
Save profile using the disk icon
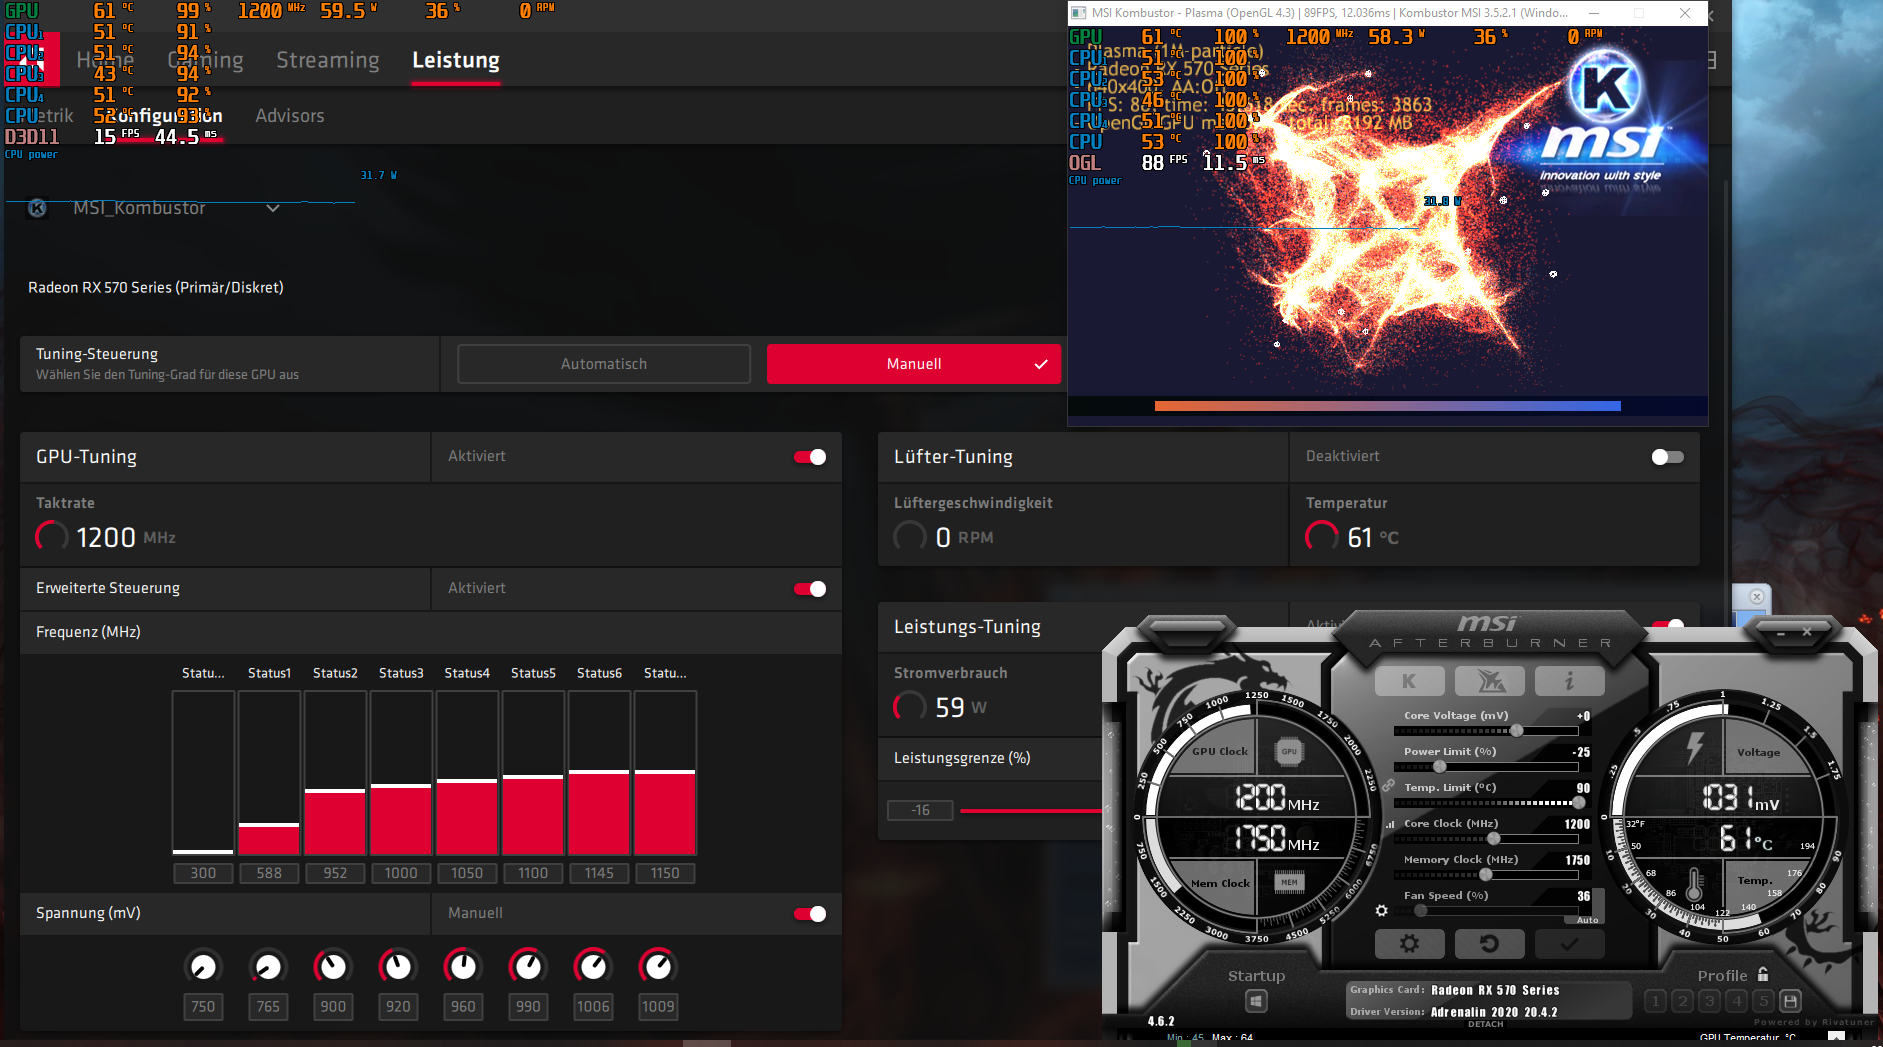coord(1789,1000)
